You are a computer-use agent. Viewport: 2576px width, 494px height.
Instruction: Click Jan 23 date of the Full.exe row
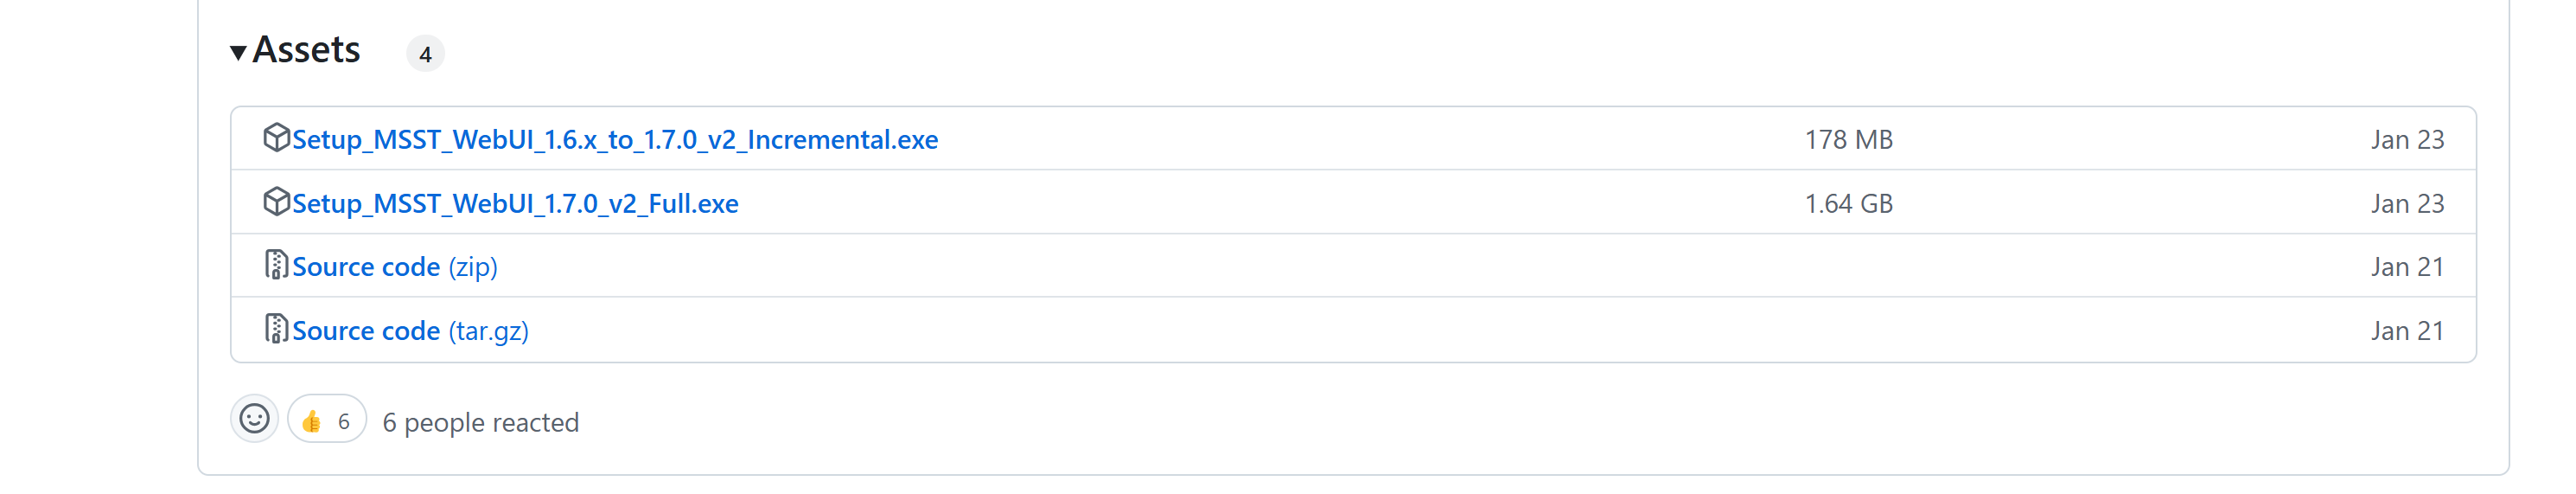point(2406,204)
